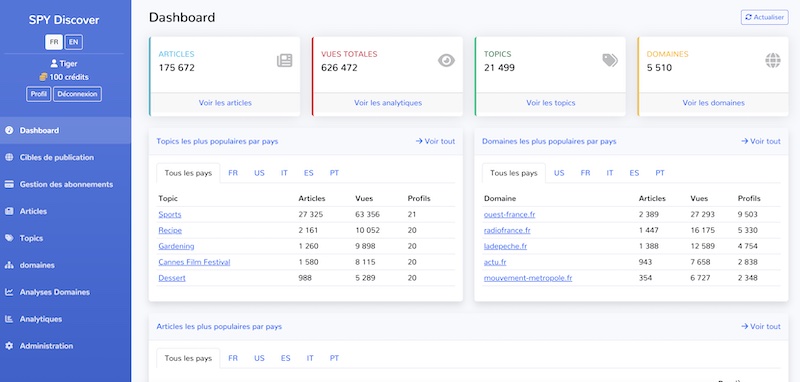Viewport: 800px width, 382px height.
Task: Click the card icon beside Gestion des abonnements
Action: [x=9, y=185]
